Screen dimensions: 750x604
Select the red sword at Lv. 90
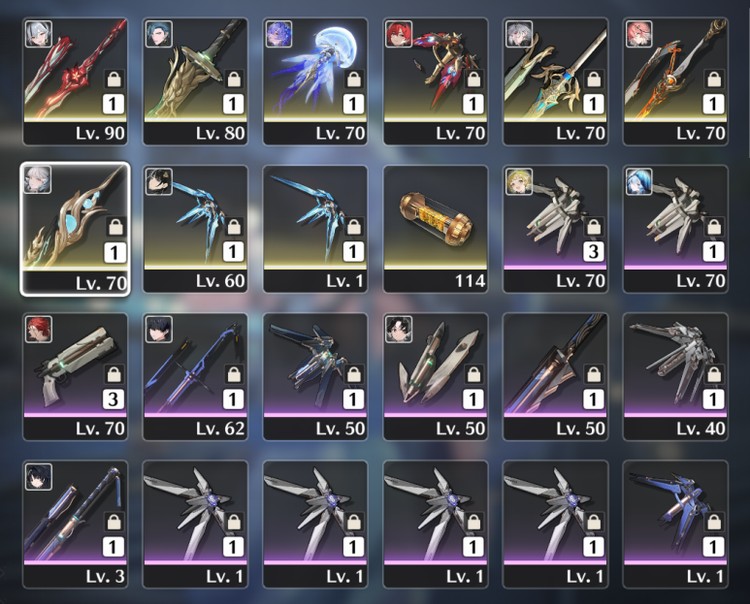(75, 82)
